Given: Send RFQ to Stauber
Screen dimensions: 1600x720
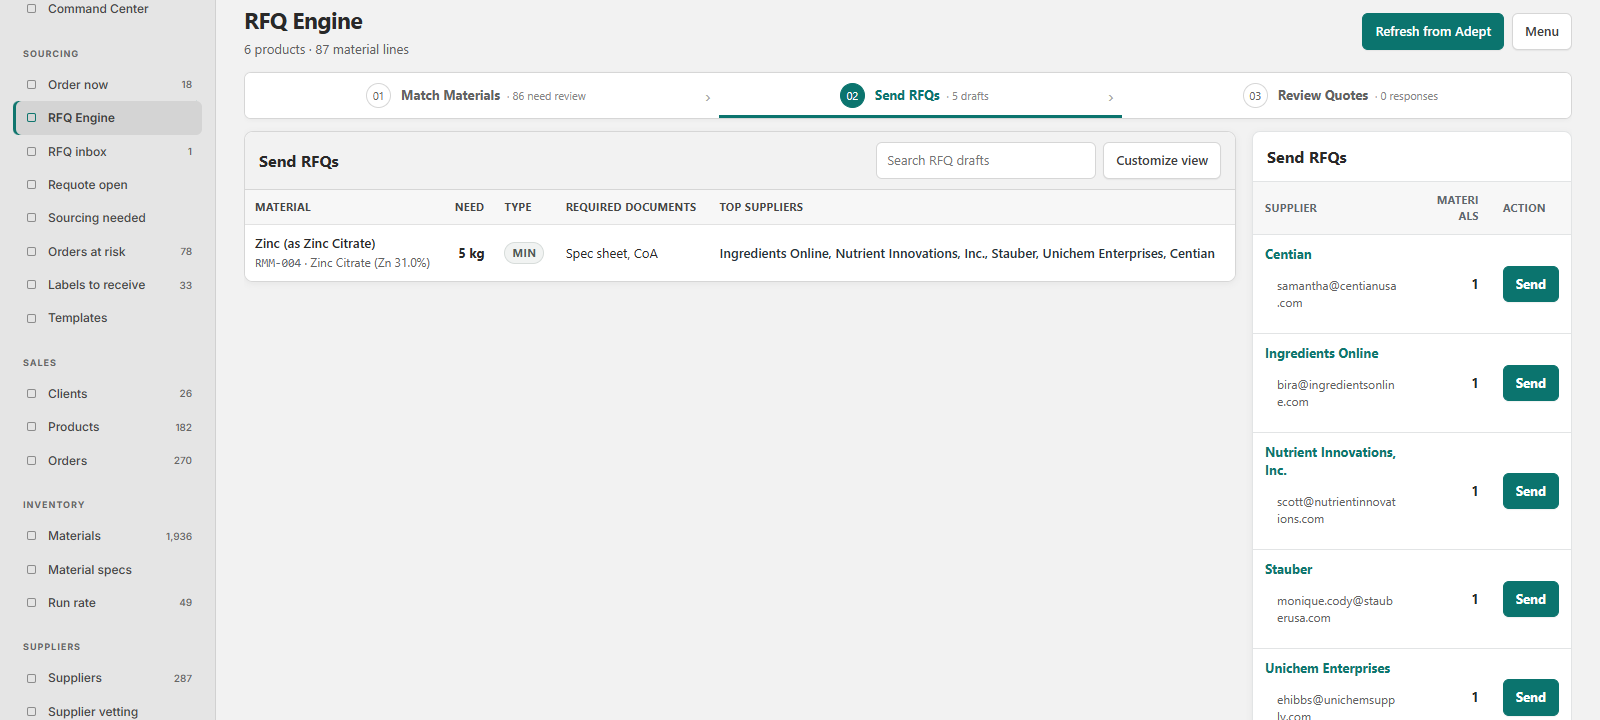Looking at the screenshot, I should [1531, 599].
